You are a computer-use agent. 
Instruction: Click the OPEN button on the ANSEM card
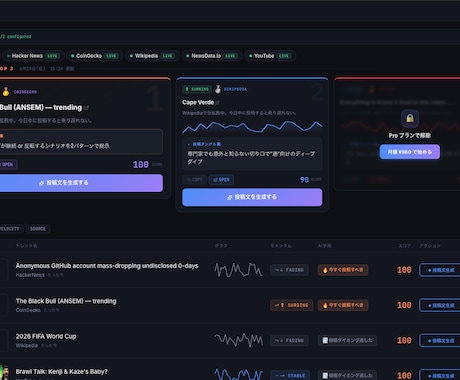[7, 164]
